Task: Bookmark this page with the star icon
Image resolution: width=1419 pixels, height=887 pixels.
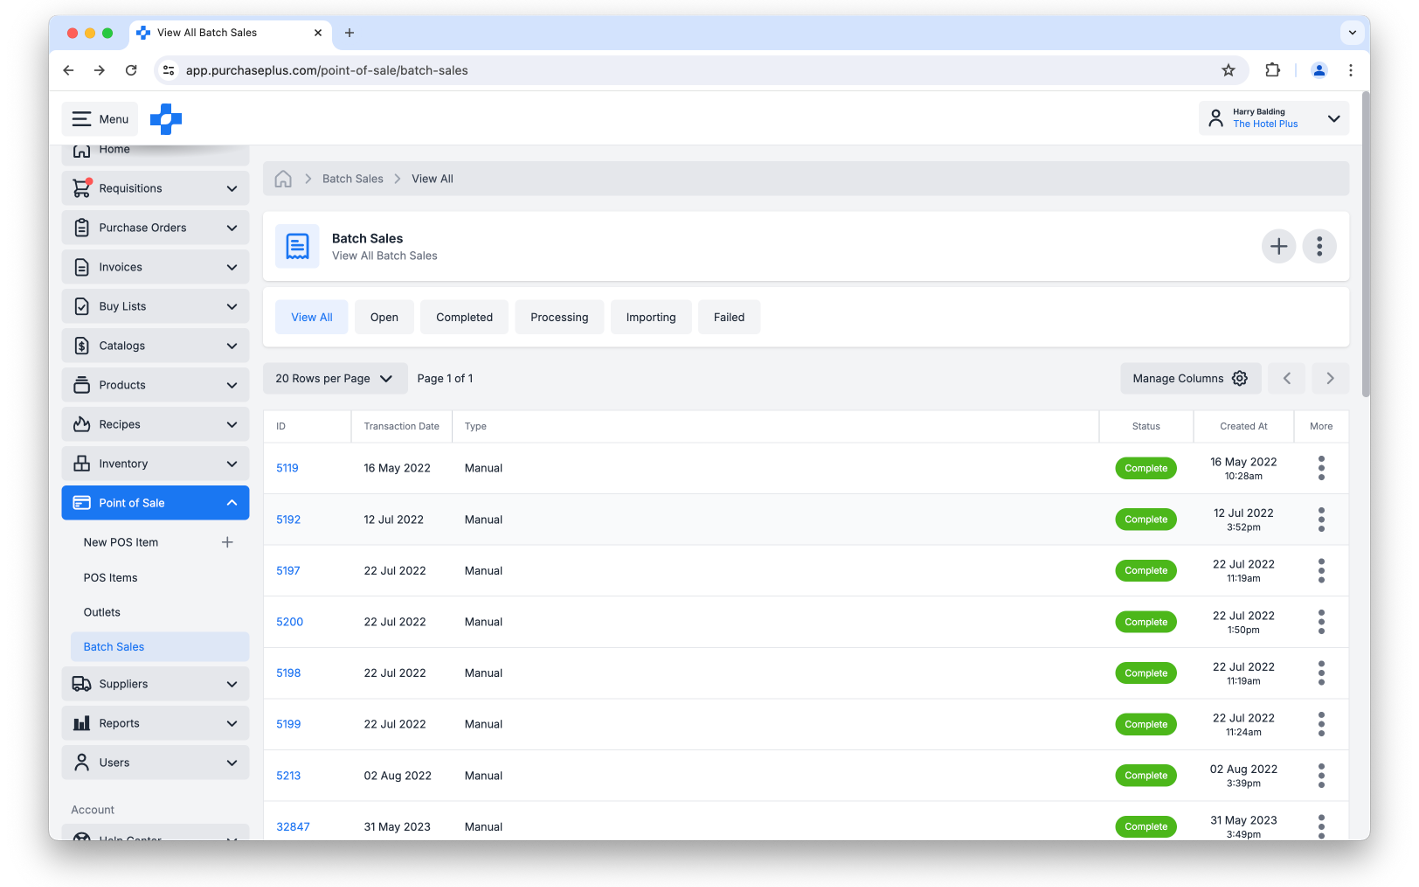Action: pyautogui.click(x=1228, y=70)
